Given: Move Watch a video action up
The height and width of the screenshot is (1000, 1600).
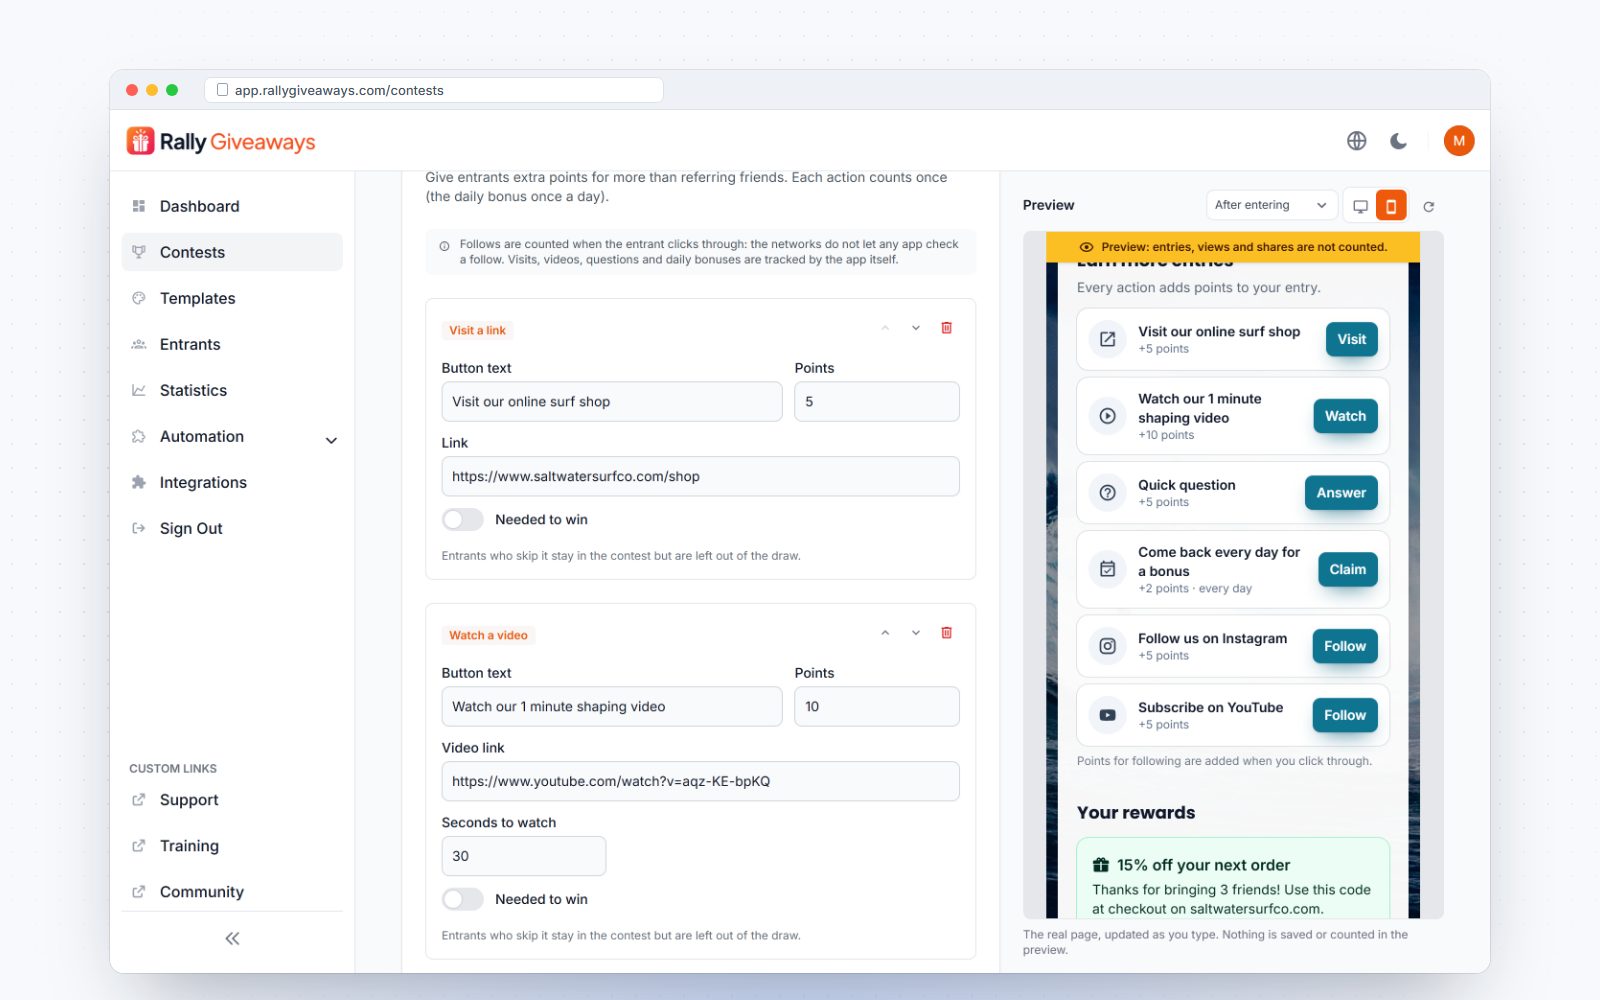Looking at the screenshot, I should click(885, 633).
